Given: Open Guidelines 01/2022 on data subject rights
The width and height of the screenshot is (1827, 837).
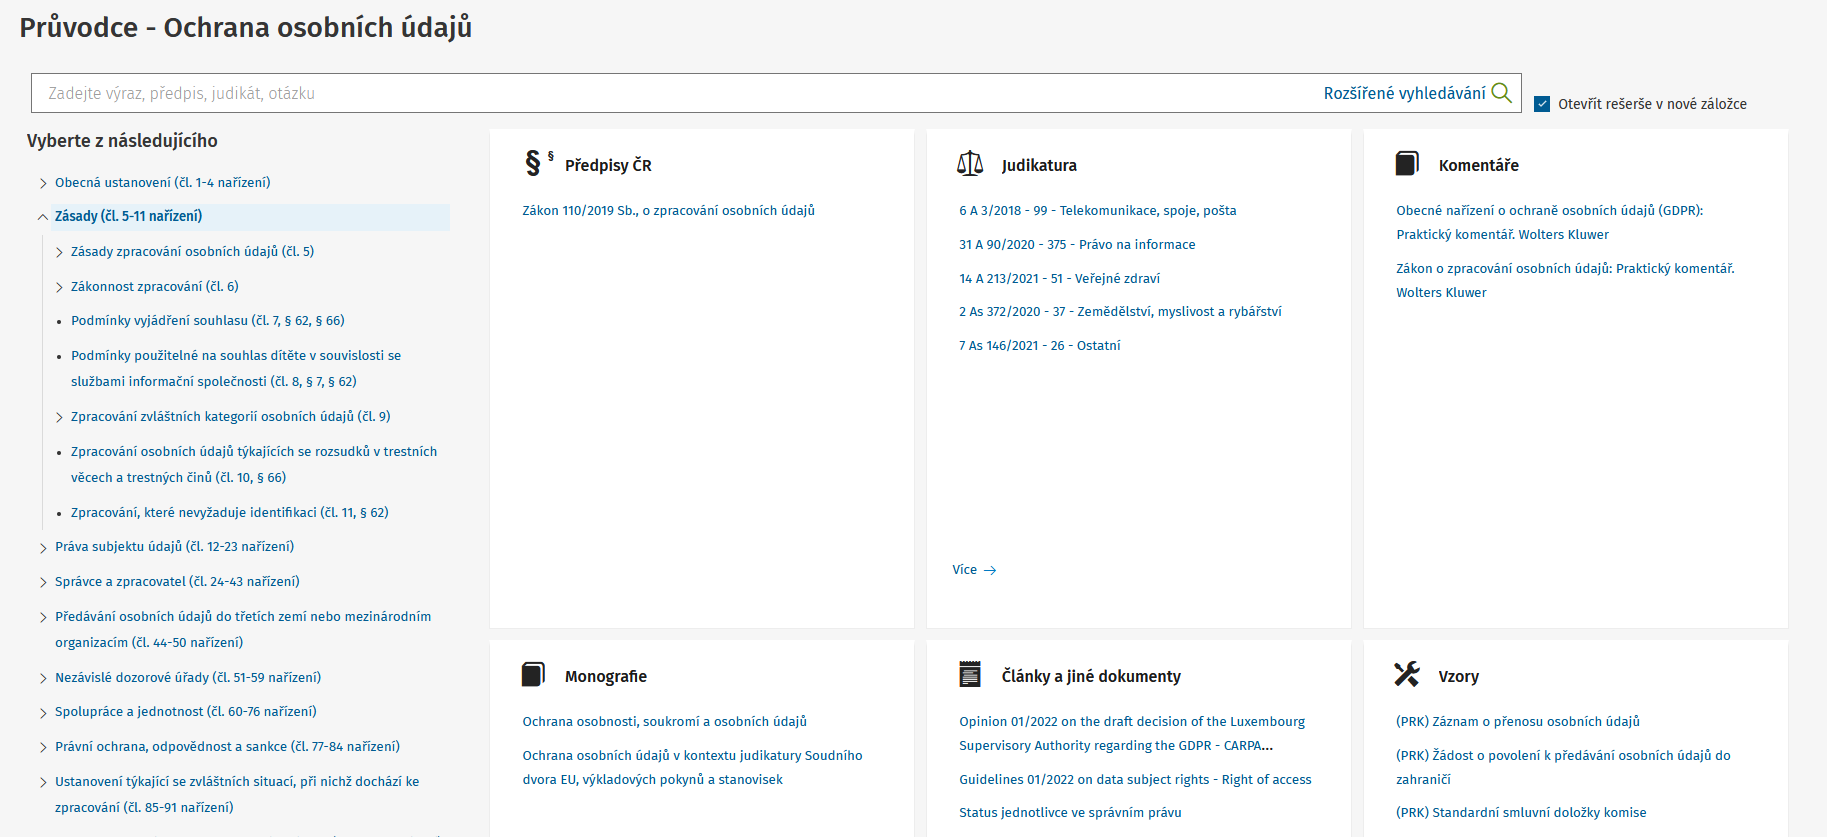Looking at the screenshot, I should [1135, 780].
